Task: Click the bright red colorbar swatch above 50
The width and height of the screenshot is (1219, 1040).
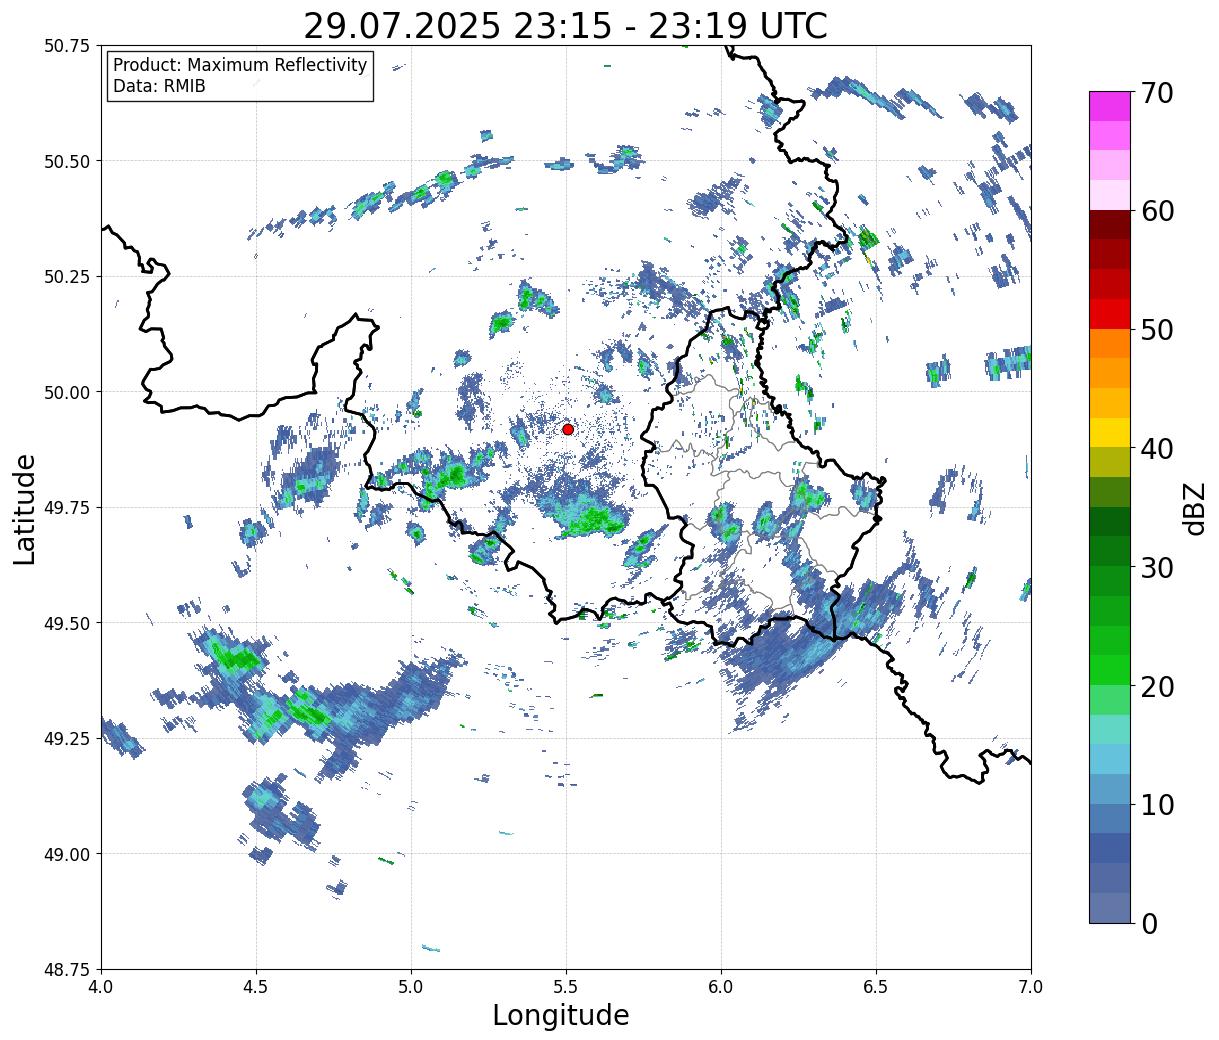Action: pos(1110,314)
